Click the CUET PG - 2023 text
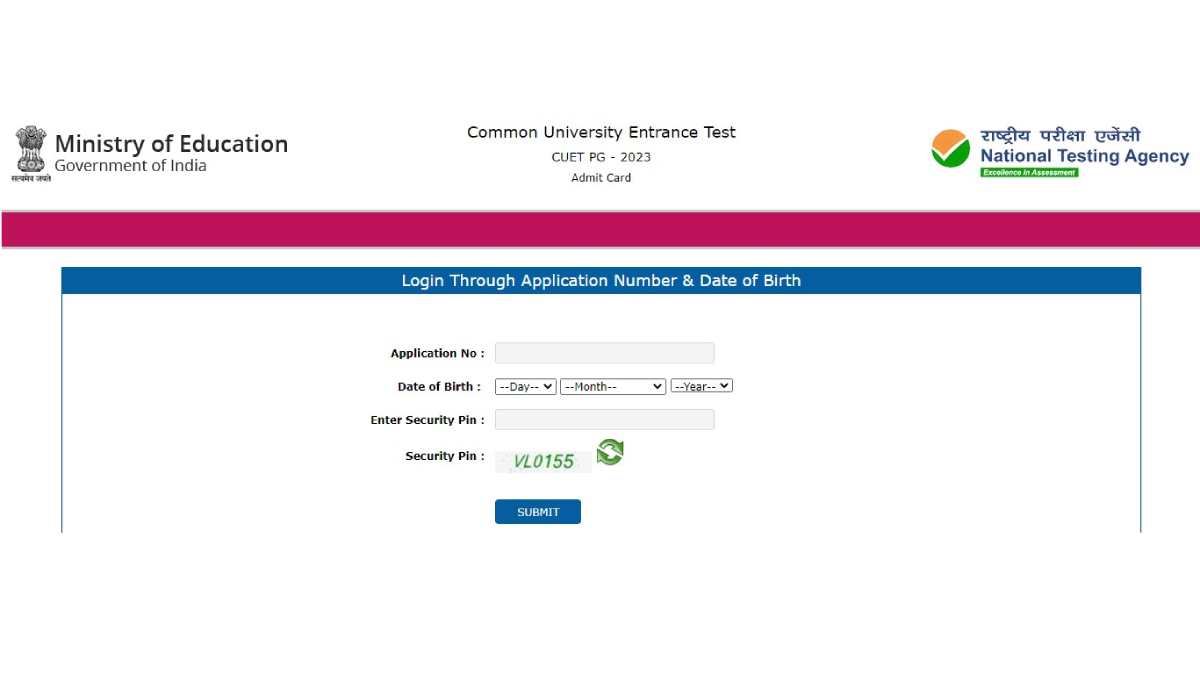 pyautogui.click(x=601, y=156)
